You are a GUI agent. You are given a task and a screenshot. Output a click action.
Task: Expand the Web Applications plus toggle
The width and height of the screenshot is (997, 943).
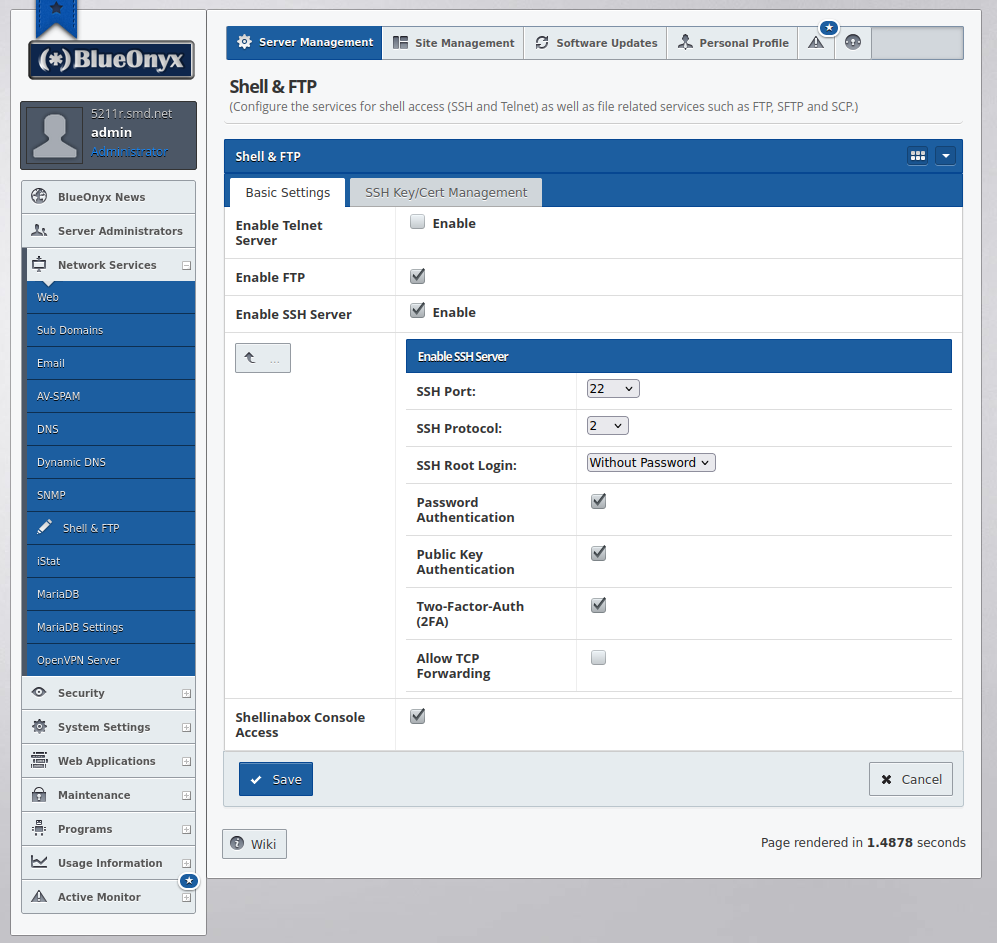point(186,761)
